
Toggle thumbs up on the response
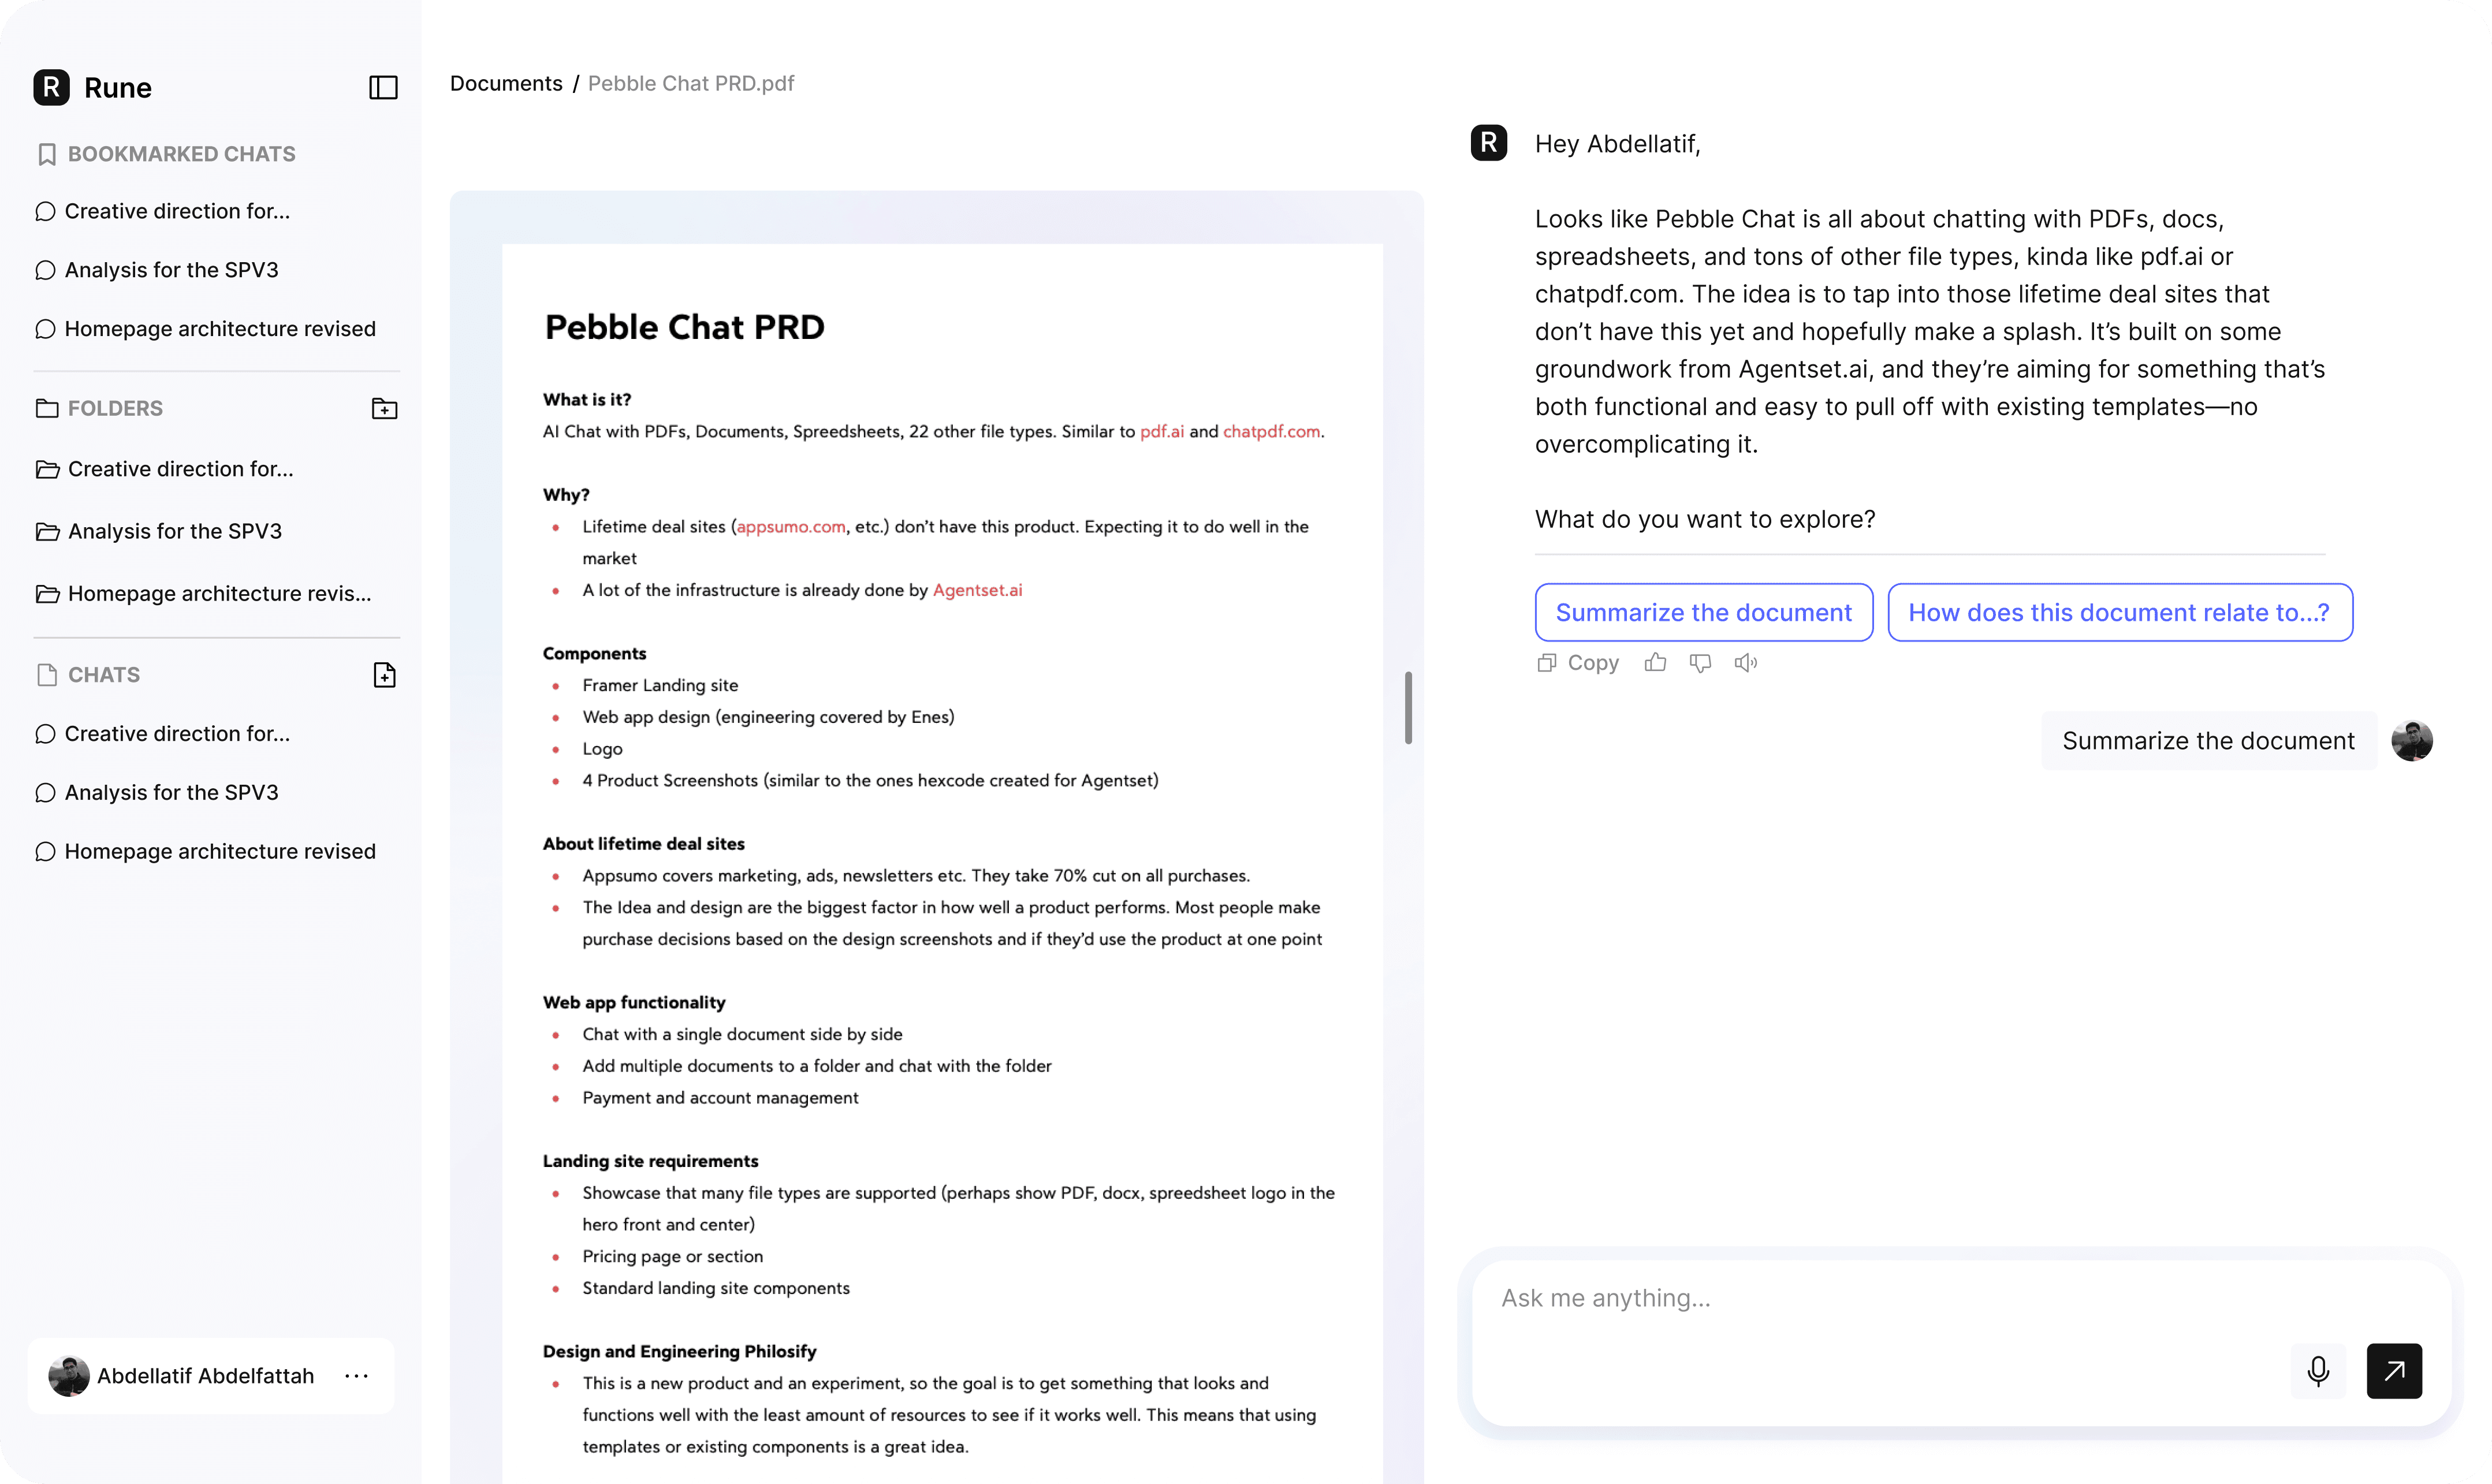[x=1654, y=662]
